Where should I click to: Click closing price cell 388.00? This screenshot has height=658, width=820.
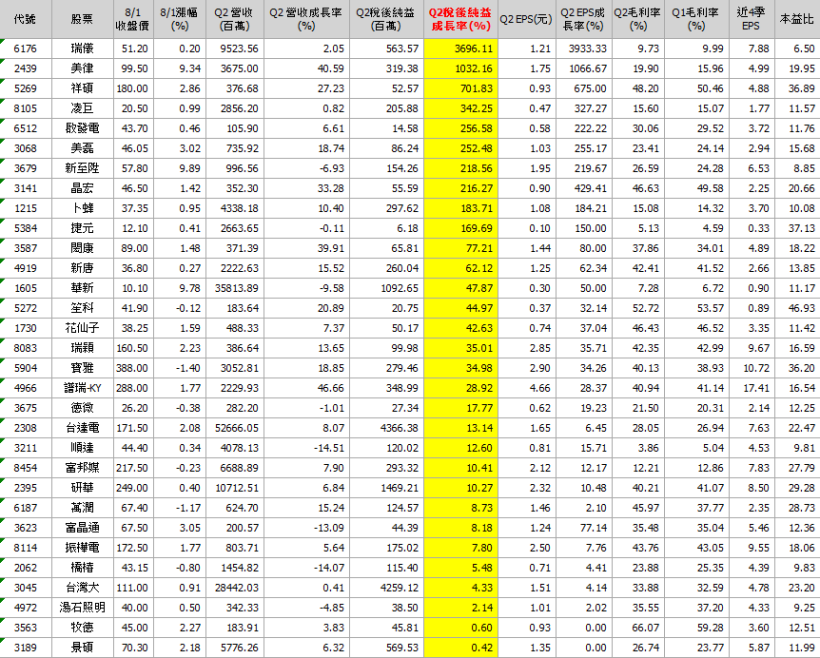tap(133, 368)
